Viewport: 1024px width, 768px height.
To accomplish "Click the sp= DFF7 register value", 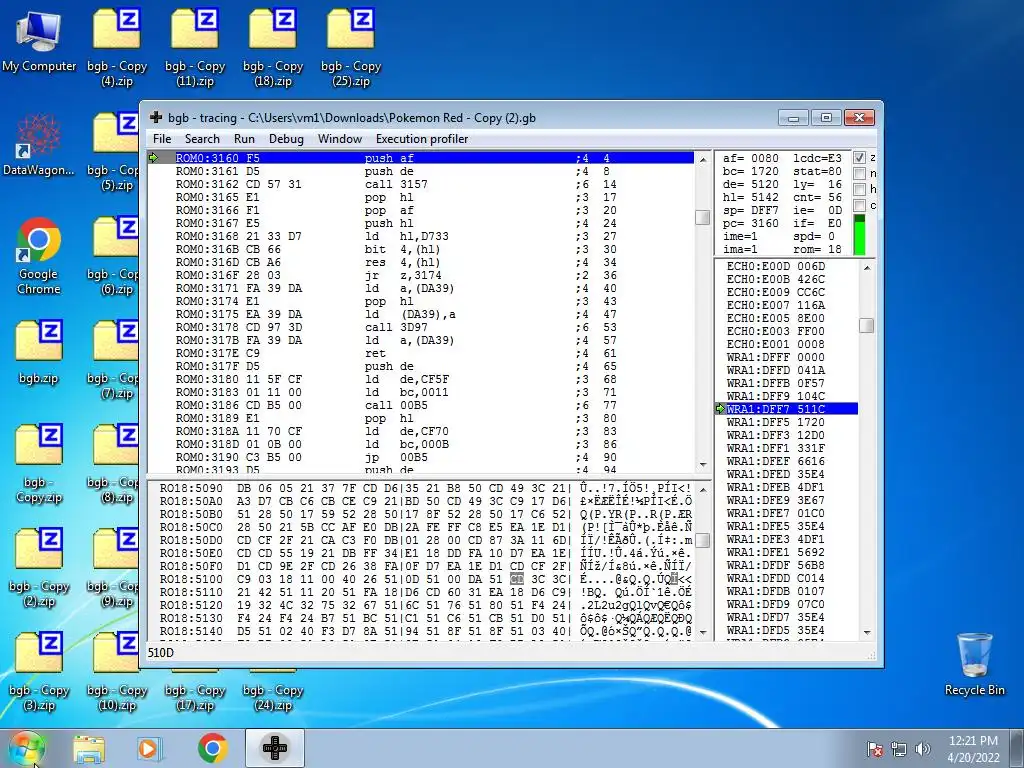I will [x=750, y=210].
